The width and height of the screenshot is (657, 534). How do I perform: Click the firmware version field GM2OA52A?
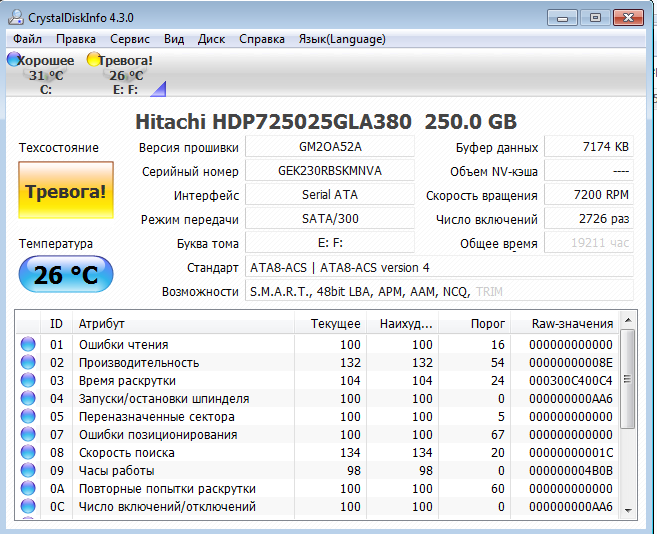[x=330, y=147]
